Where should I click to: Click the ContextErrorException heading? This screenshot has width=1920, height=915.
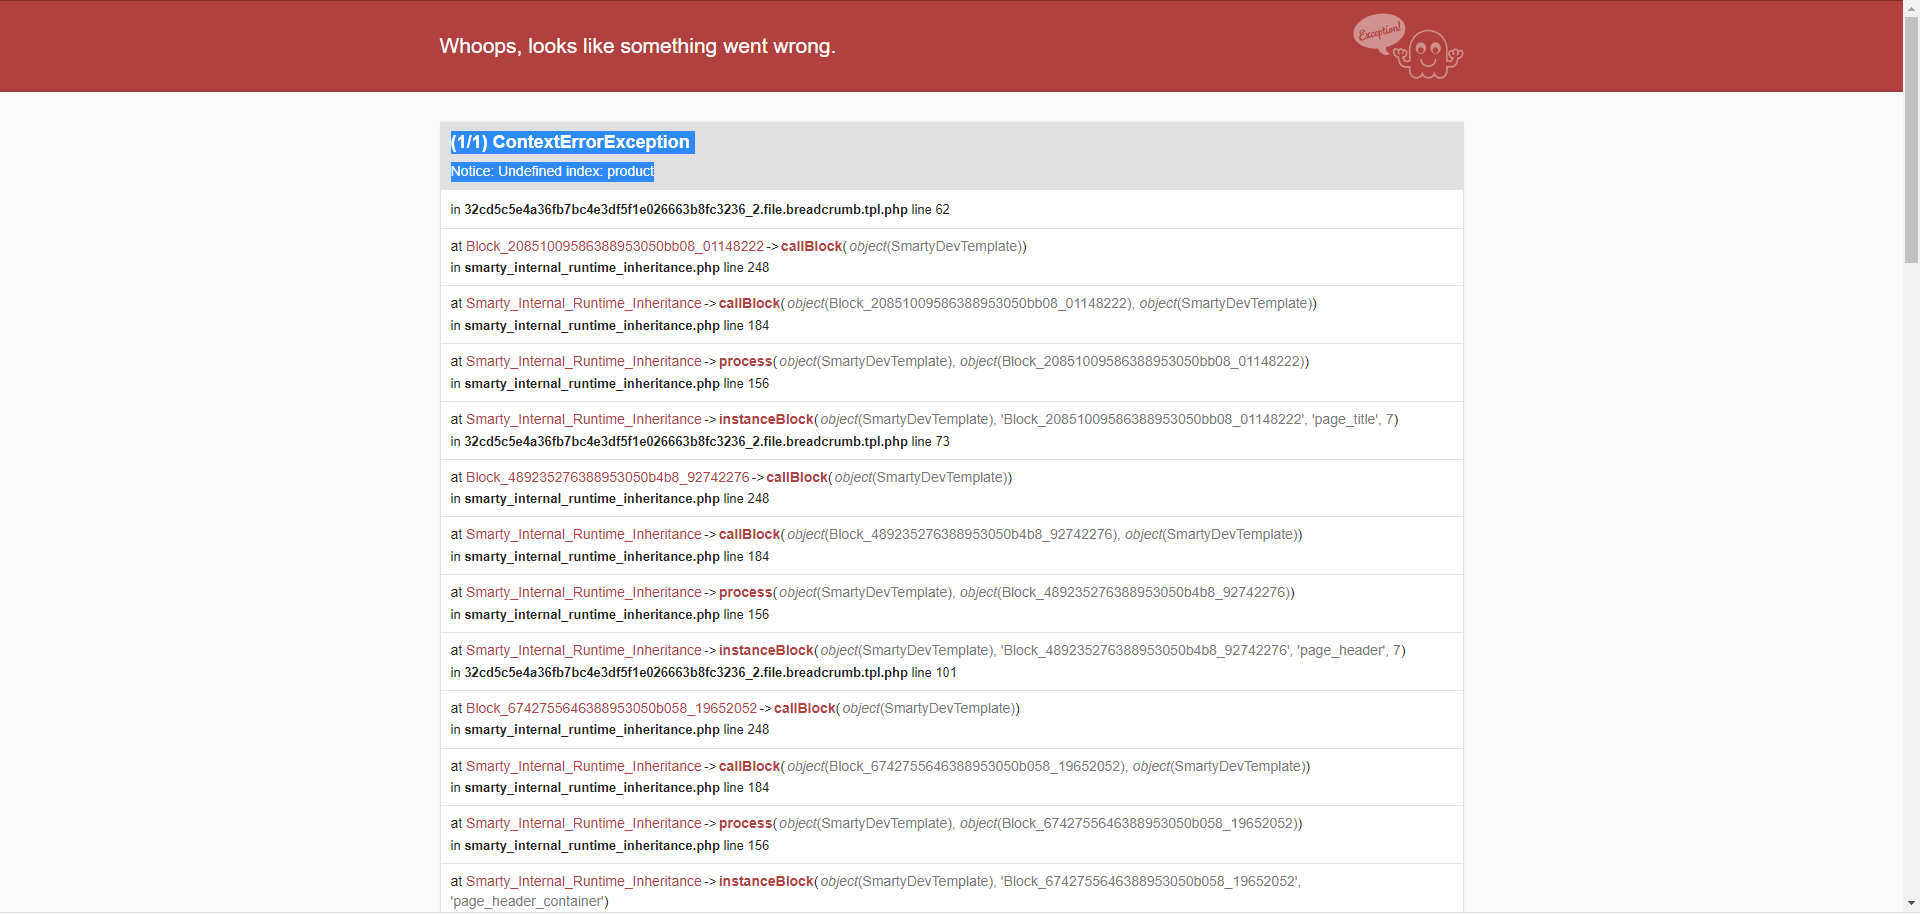[572, 142]
